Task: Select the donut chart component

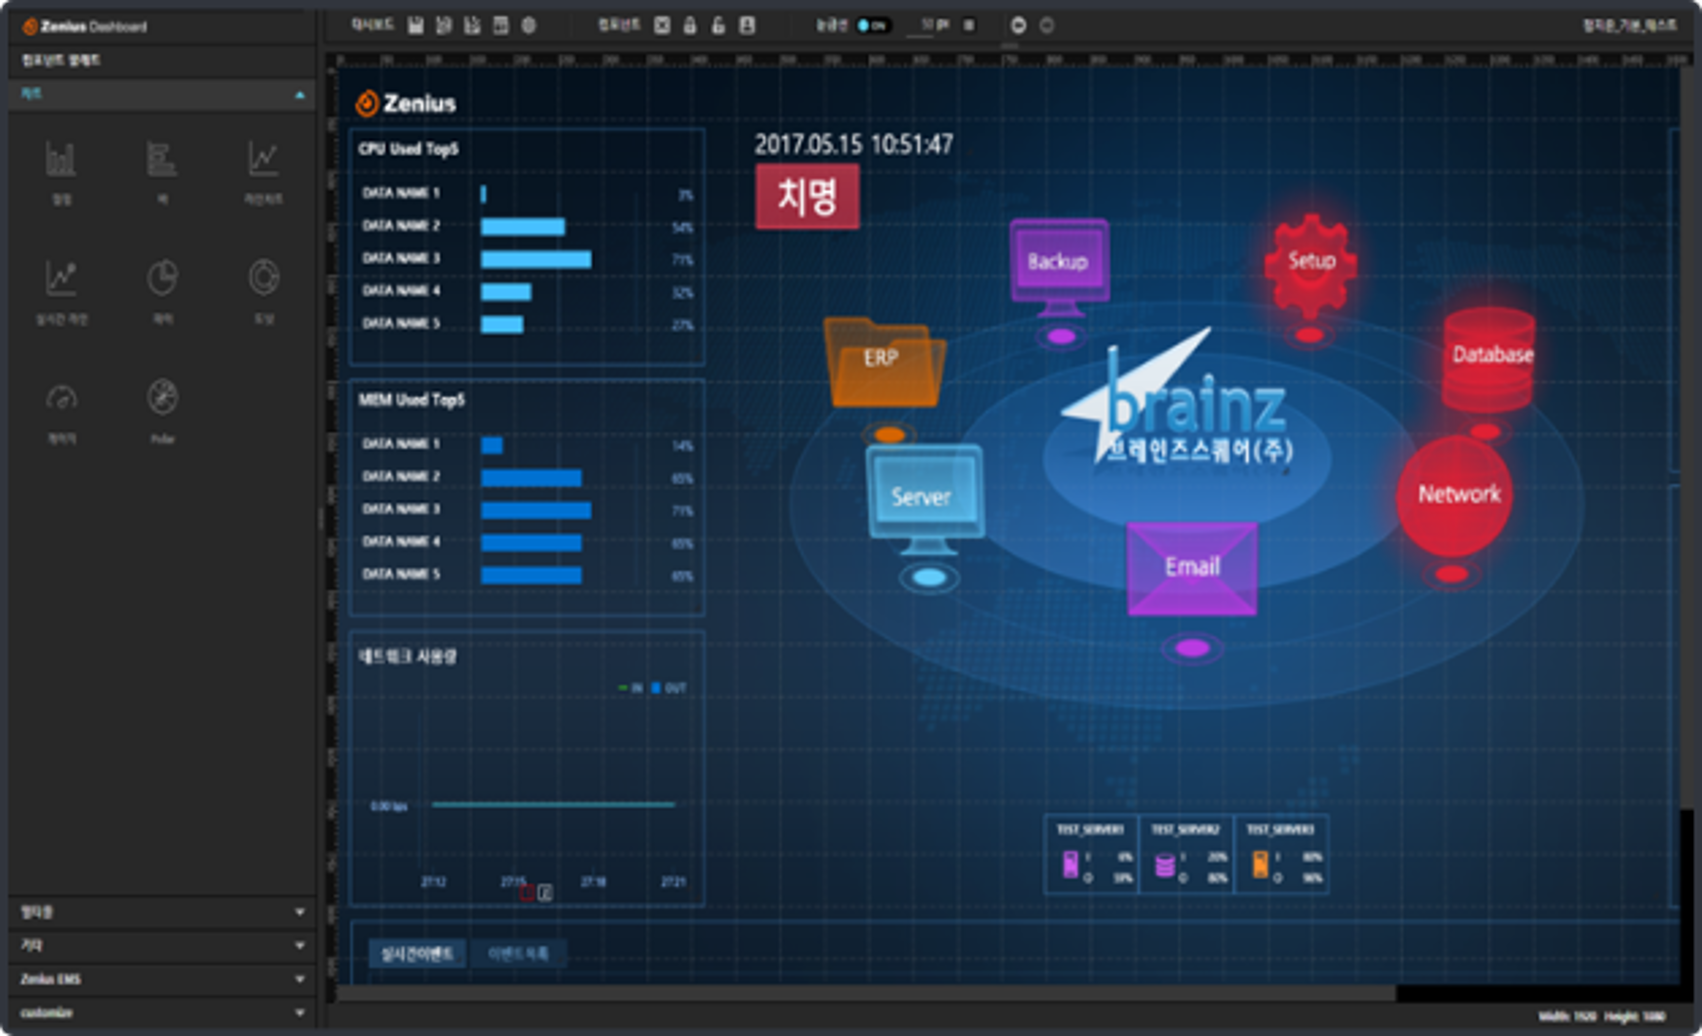Action: [x=263, y=278]
